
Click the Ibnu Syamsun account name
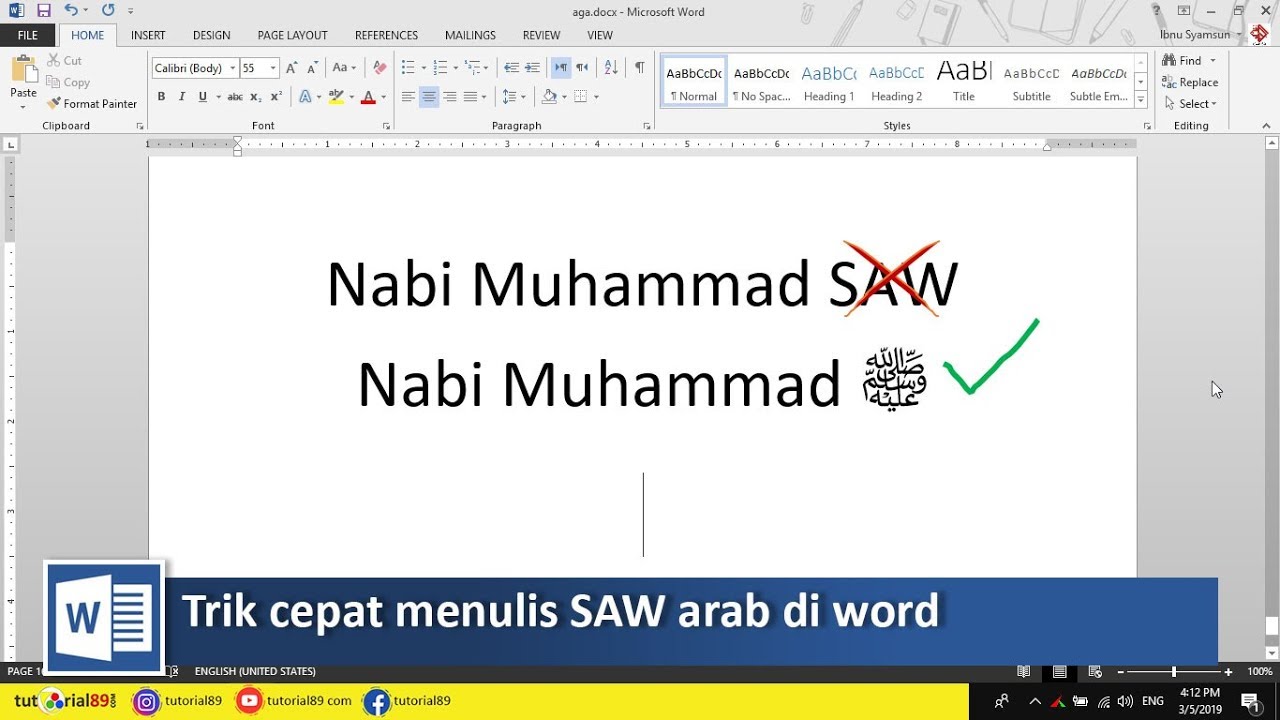click(x=1195, y=35)
